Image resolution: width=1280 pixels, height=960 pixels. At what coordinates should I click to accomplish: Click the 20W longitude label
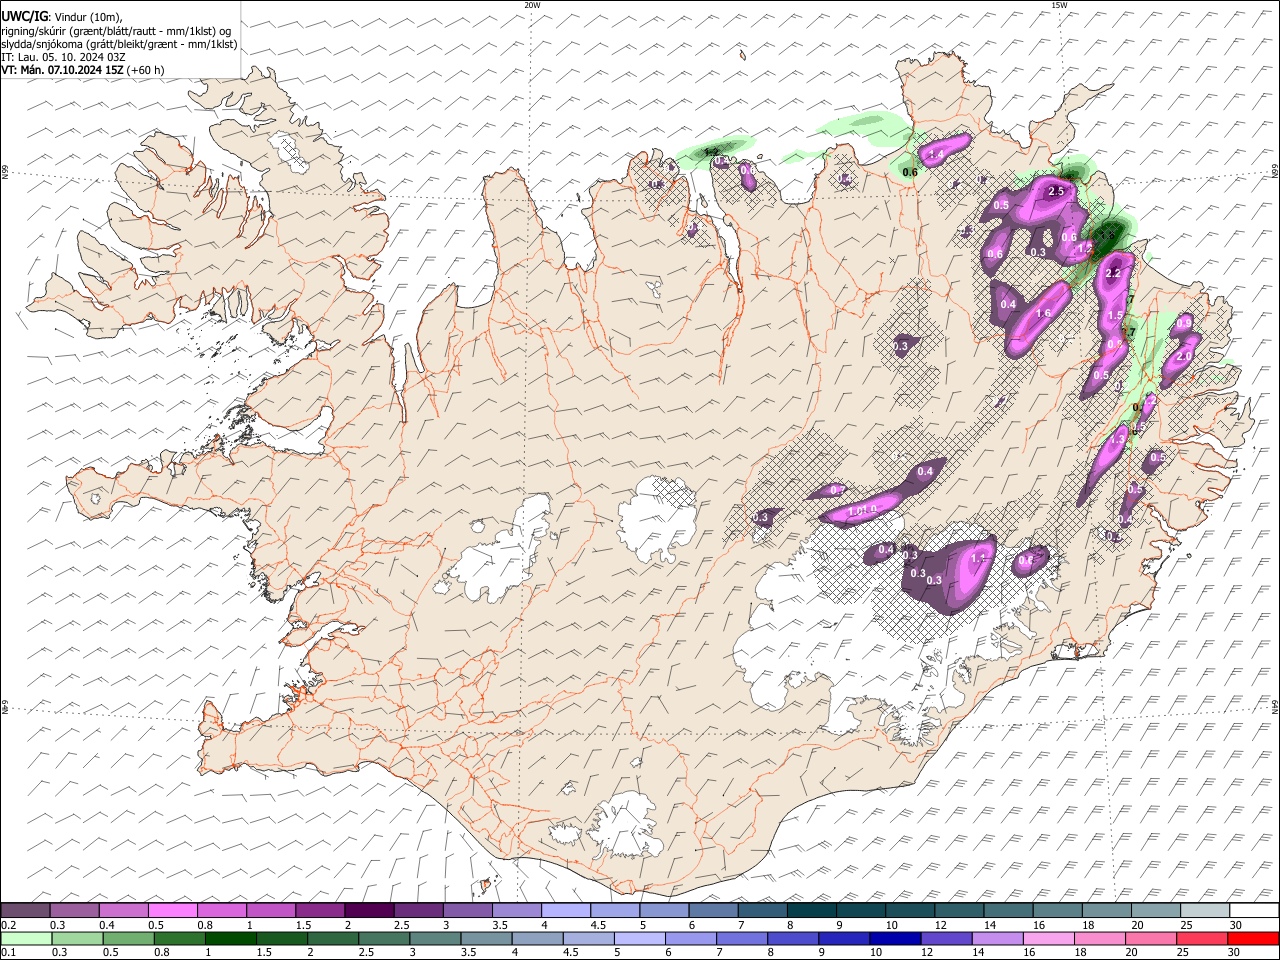(x=532, y=5)
